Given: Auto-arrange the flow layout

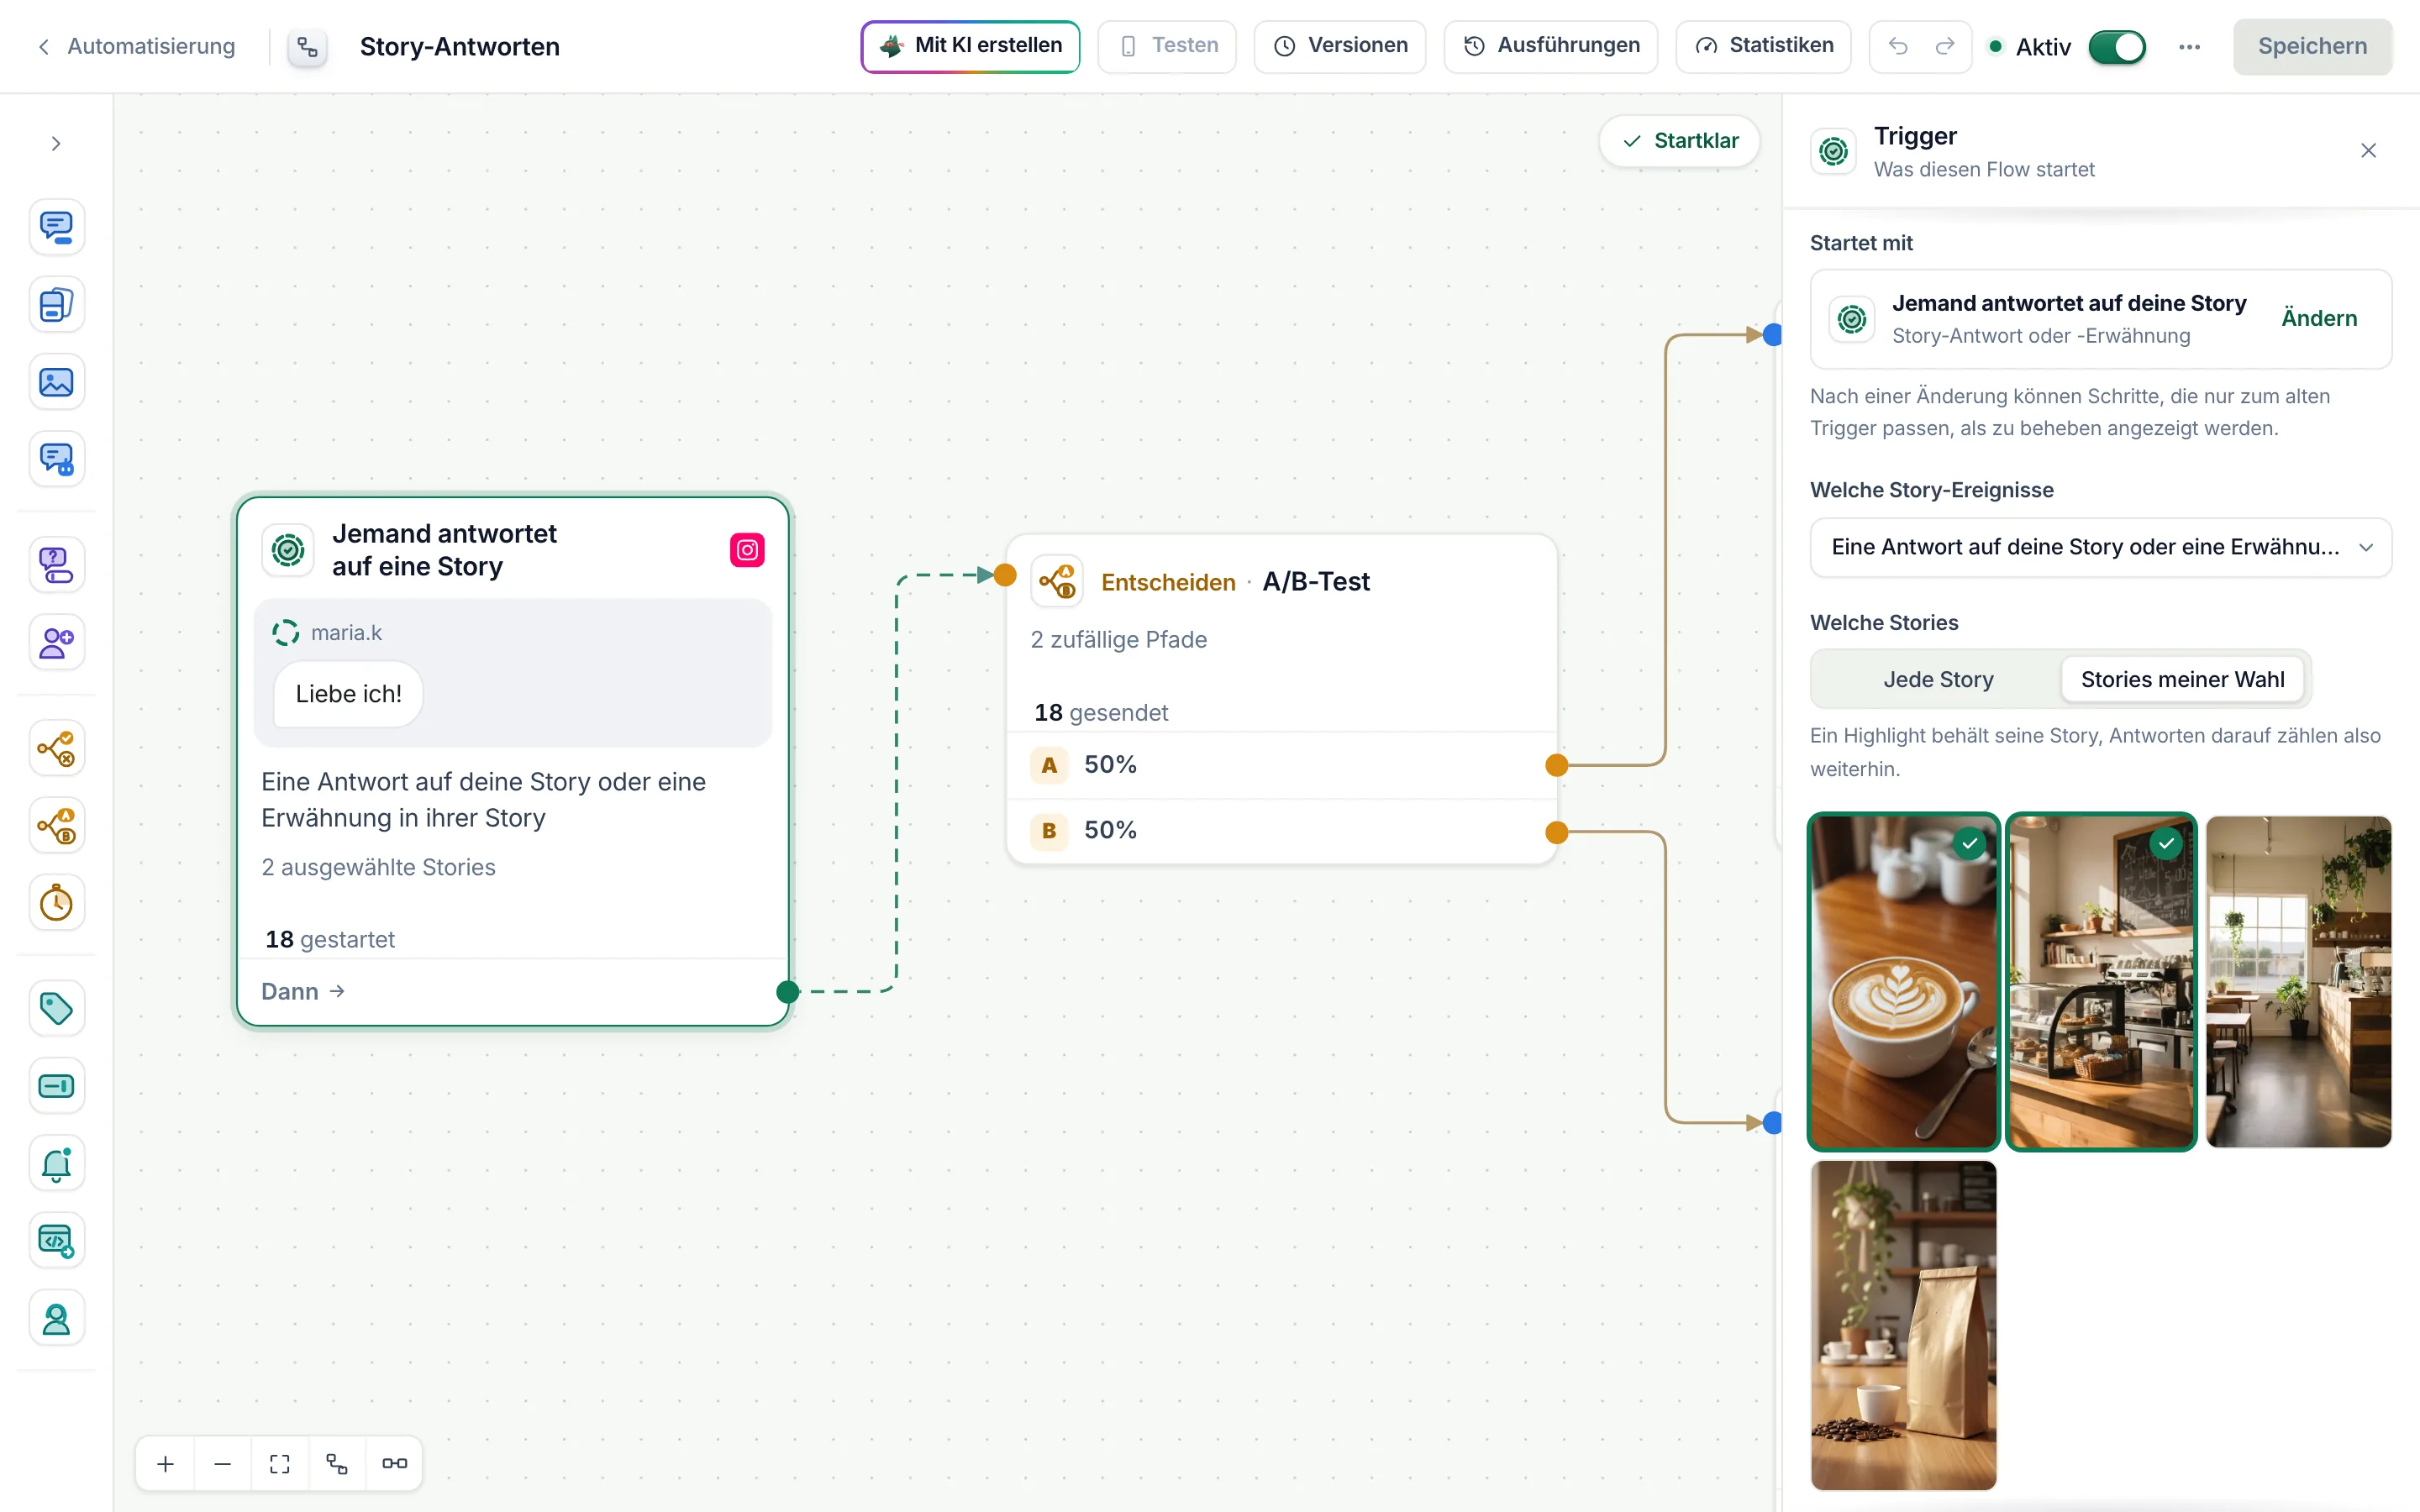Looking at the screenshot, I should [337, 1464].
